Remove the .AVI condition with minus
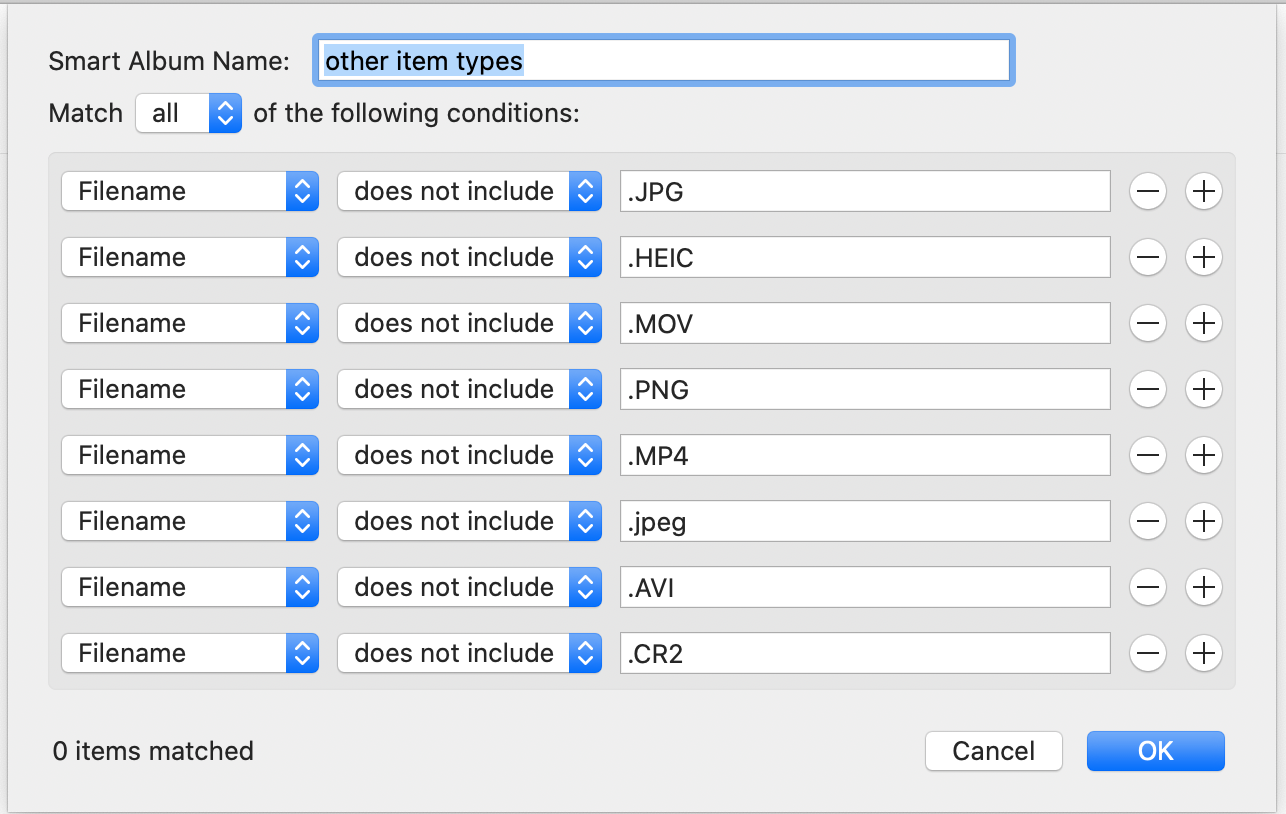The height and width of the screenshot is (814, 1286). click(x=1148, y=587)
